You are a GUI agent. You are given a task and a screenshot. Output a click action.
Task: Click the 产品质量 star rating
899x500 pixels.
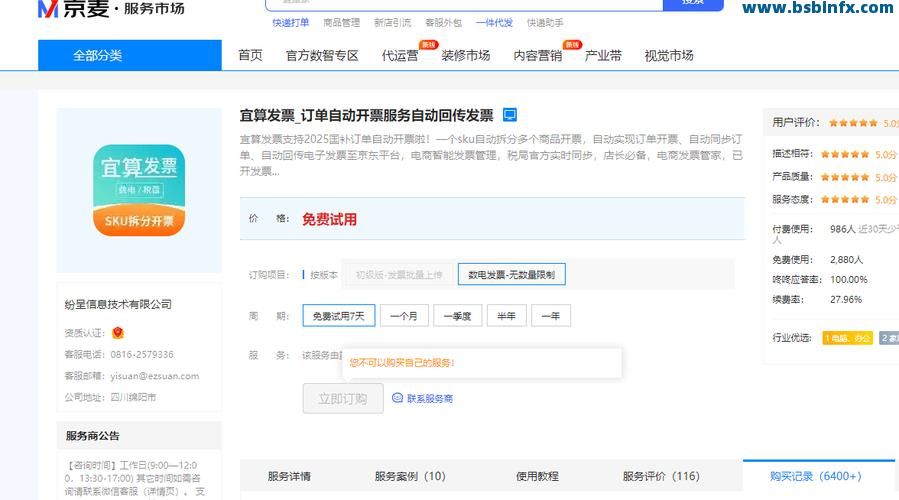[845, 177]
